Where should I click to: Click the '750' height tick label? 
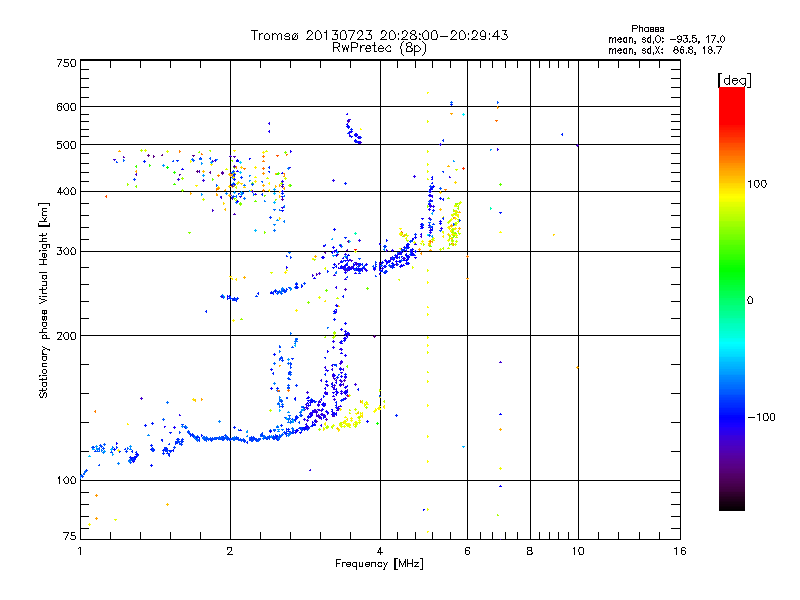(x=66, y=63)
